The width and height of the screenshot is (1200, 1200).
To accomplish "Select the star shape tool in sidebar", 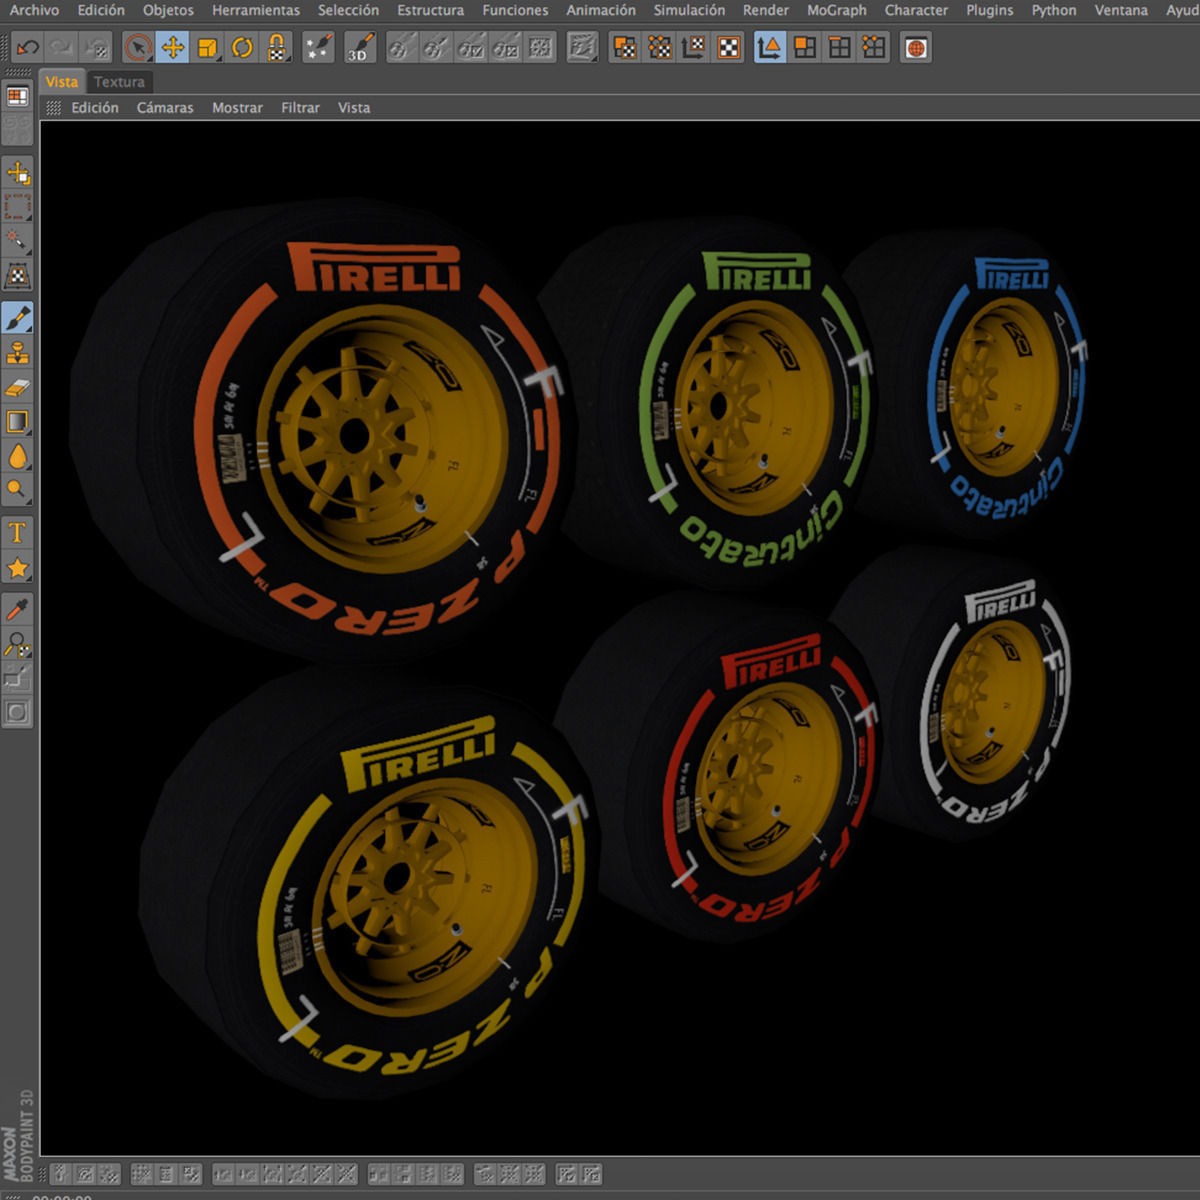I will pyautogui.click(x=17, y=567).
